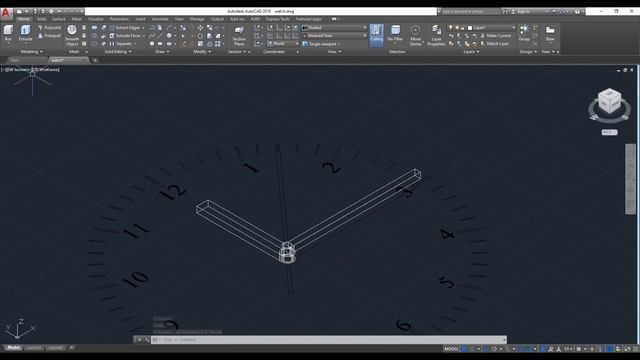Screen dimensions: 640x360
Task: Click the search keyword box
Action: point(471,11)
